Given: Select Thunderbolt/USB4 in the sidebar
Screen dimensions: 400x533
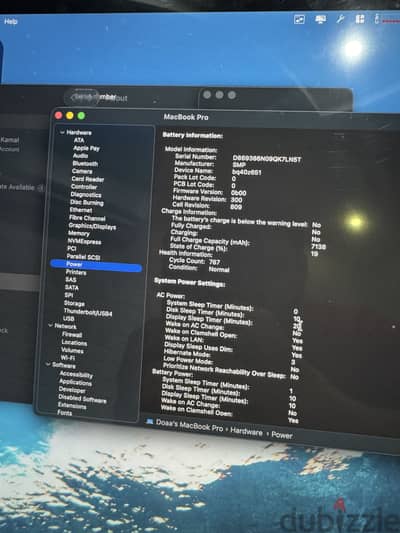Looking at the screenshot, I should pos(88,311).
